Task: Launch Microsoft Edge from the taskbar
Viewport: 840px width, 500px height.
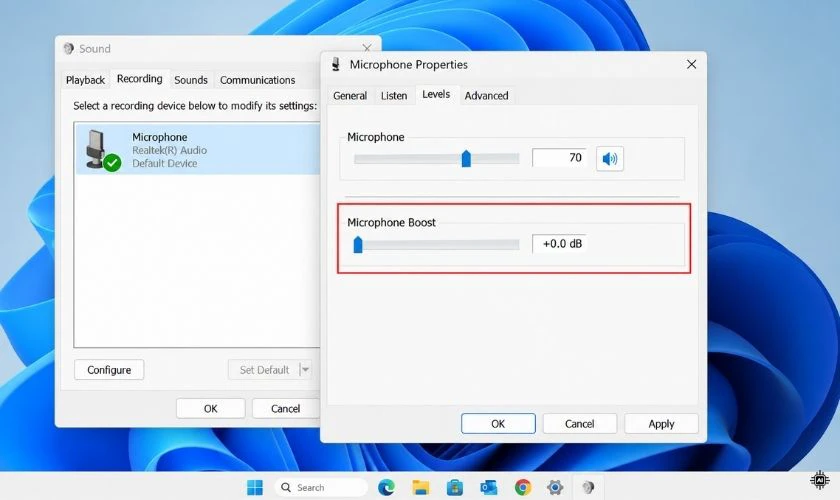Action: tap(386, 487)
